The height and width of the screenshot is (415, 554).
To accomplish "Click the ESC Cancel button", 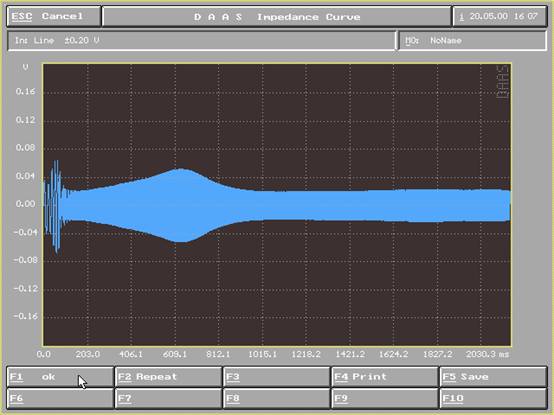I will coord(54,17).
